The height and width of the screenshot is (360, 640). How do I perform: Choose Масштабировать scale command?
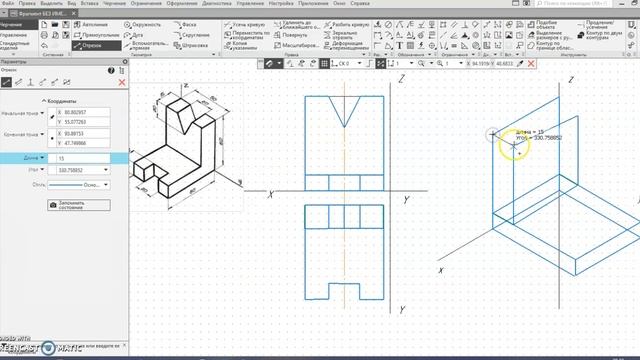click(296, 45)
